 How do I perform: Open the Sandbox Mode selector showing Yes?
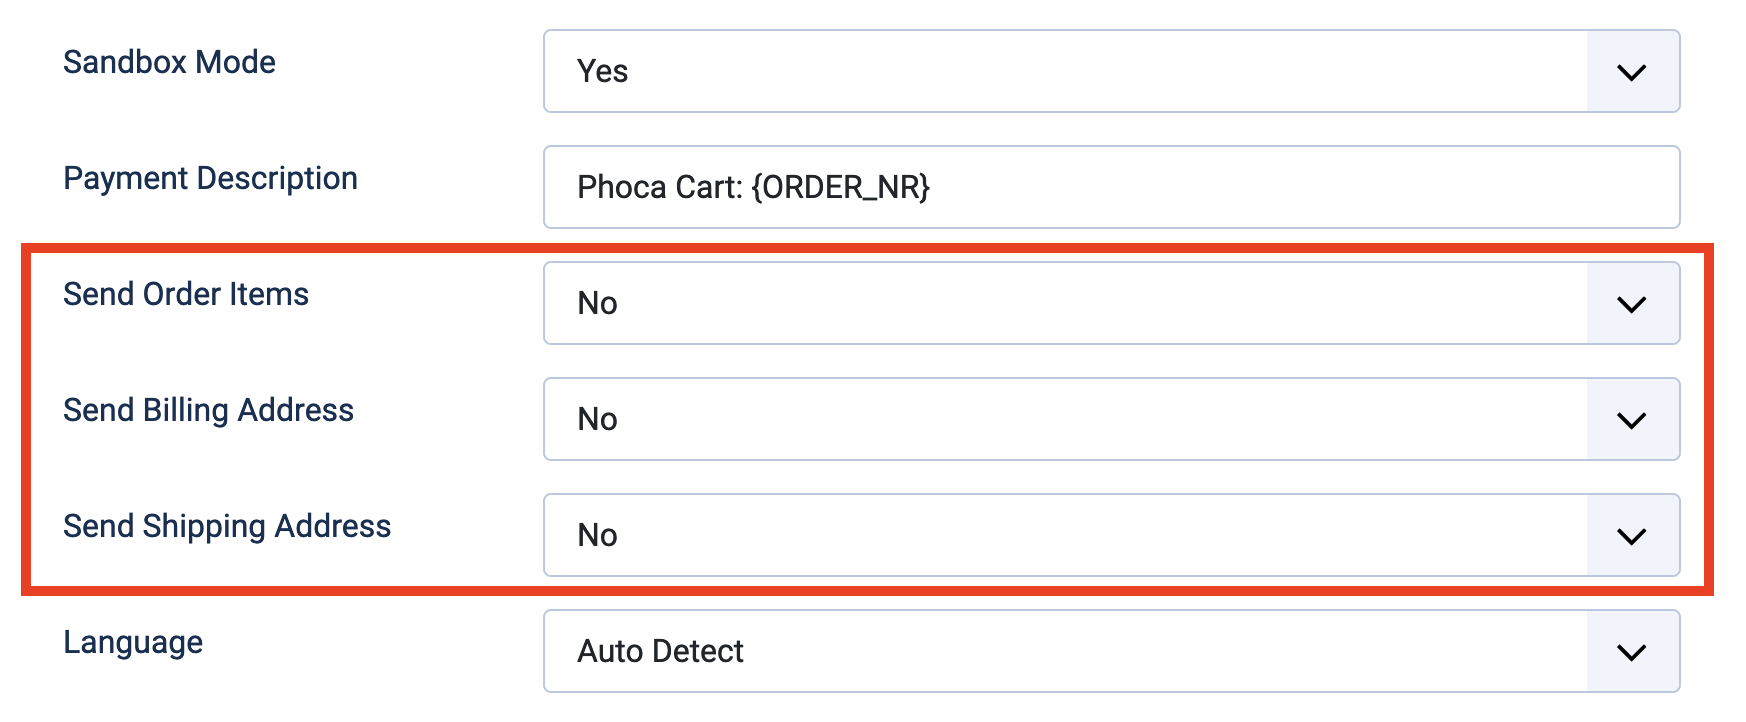(x=1000, y=71)
